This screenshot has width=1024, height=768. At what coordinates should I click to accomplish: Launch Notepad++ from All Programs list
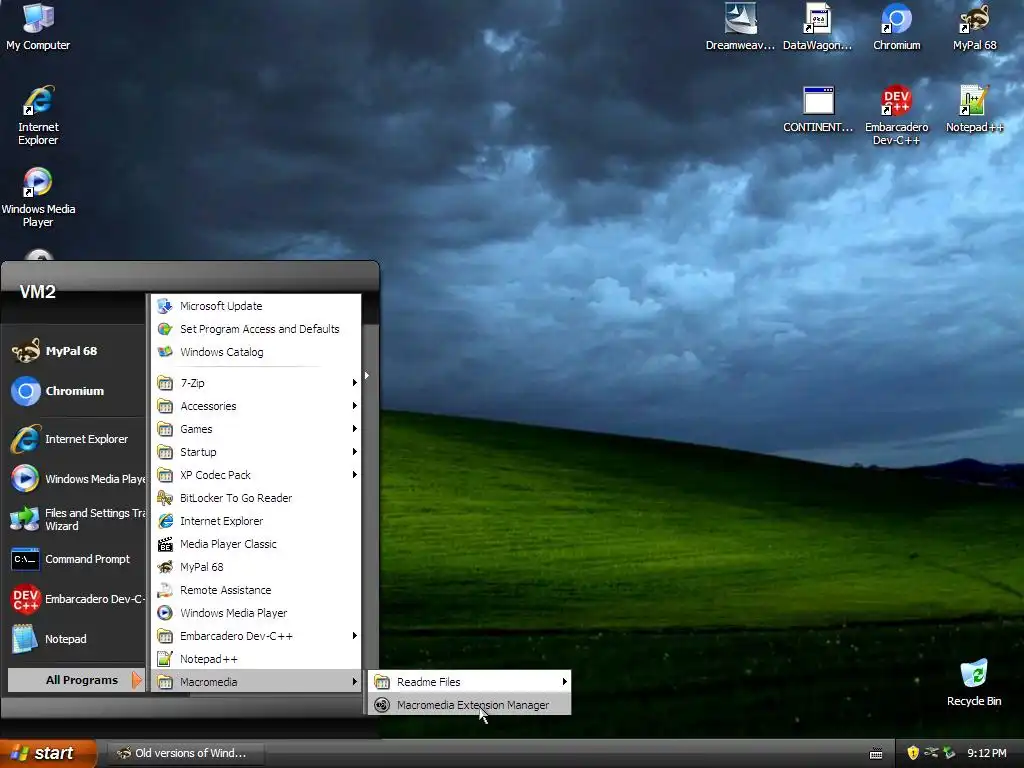256,659
